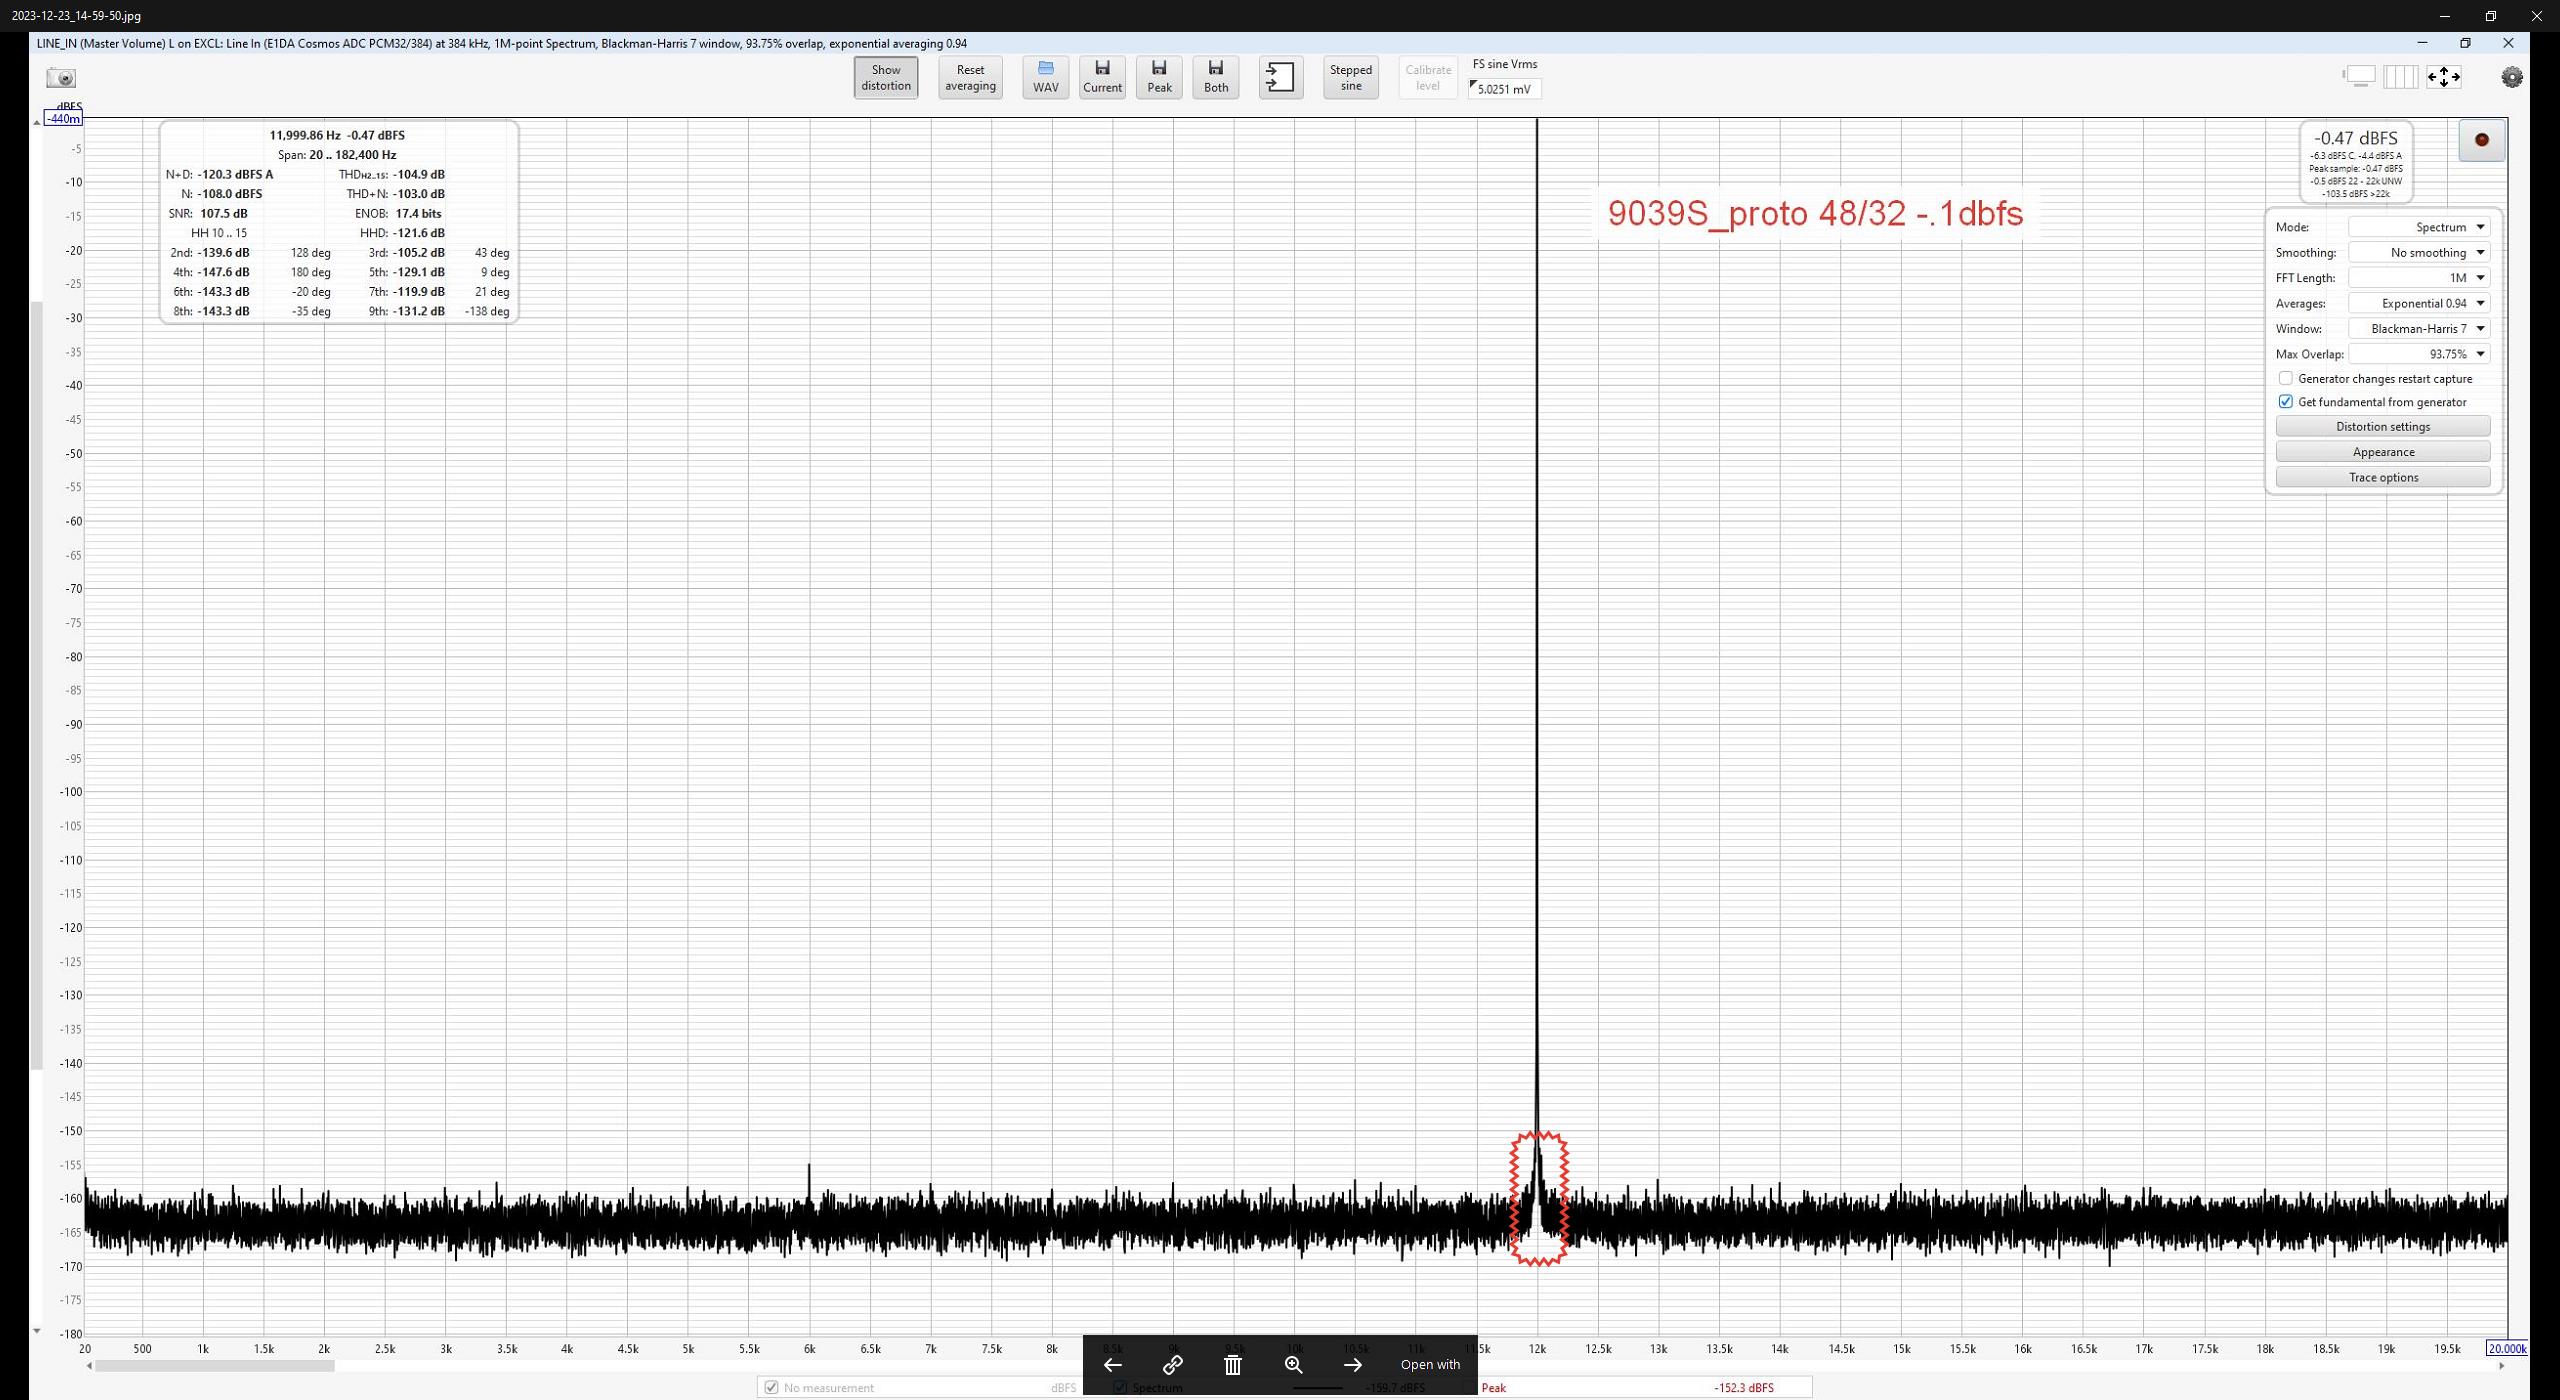The width and height of the screenshot is (2560, 1400).
Task: Toggle the Show distortion button
Action: (x=886, y=78)
